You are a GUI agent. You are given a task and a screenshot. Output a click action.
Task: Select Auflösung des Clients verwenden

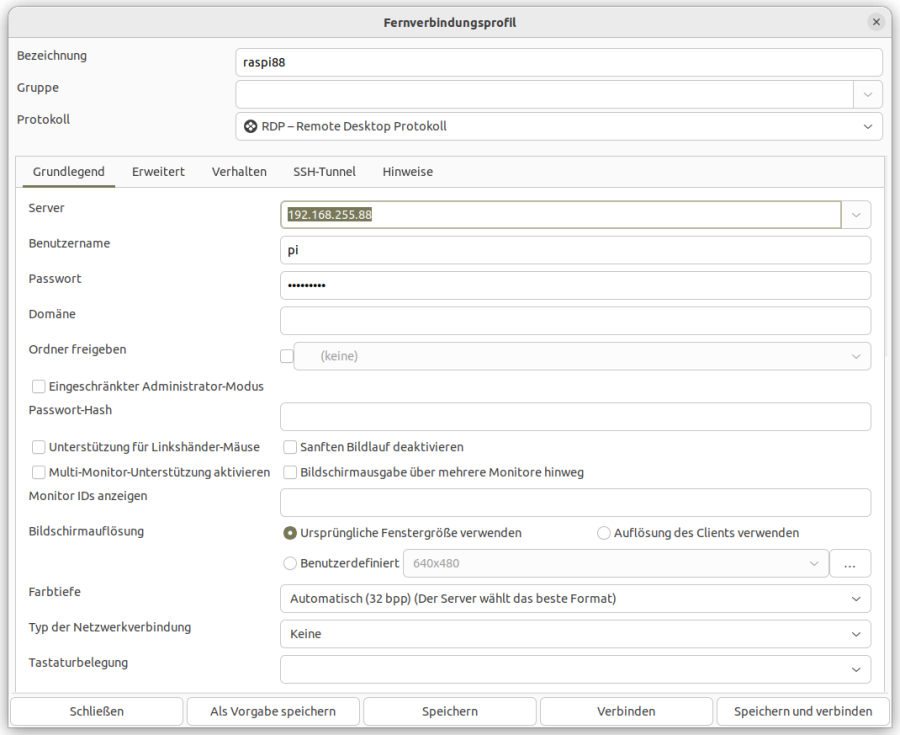(604, 533)
